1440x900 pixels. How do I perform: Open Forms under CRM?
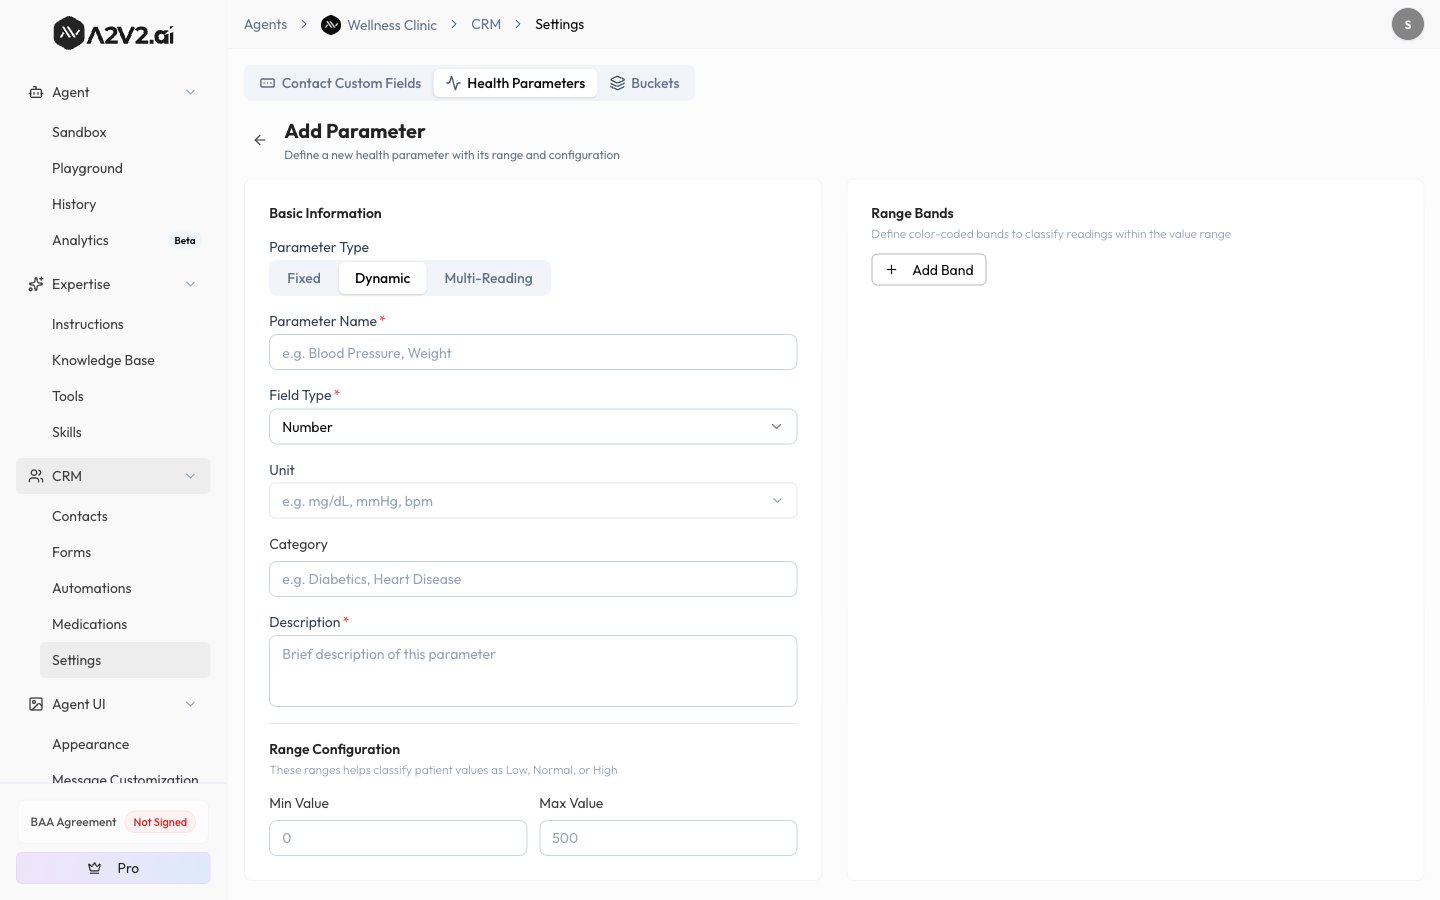click(125, 552)
